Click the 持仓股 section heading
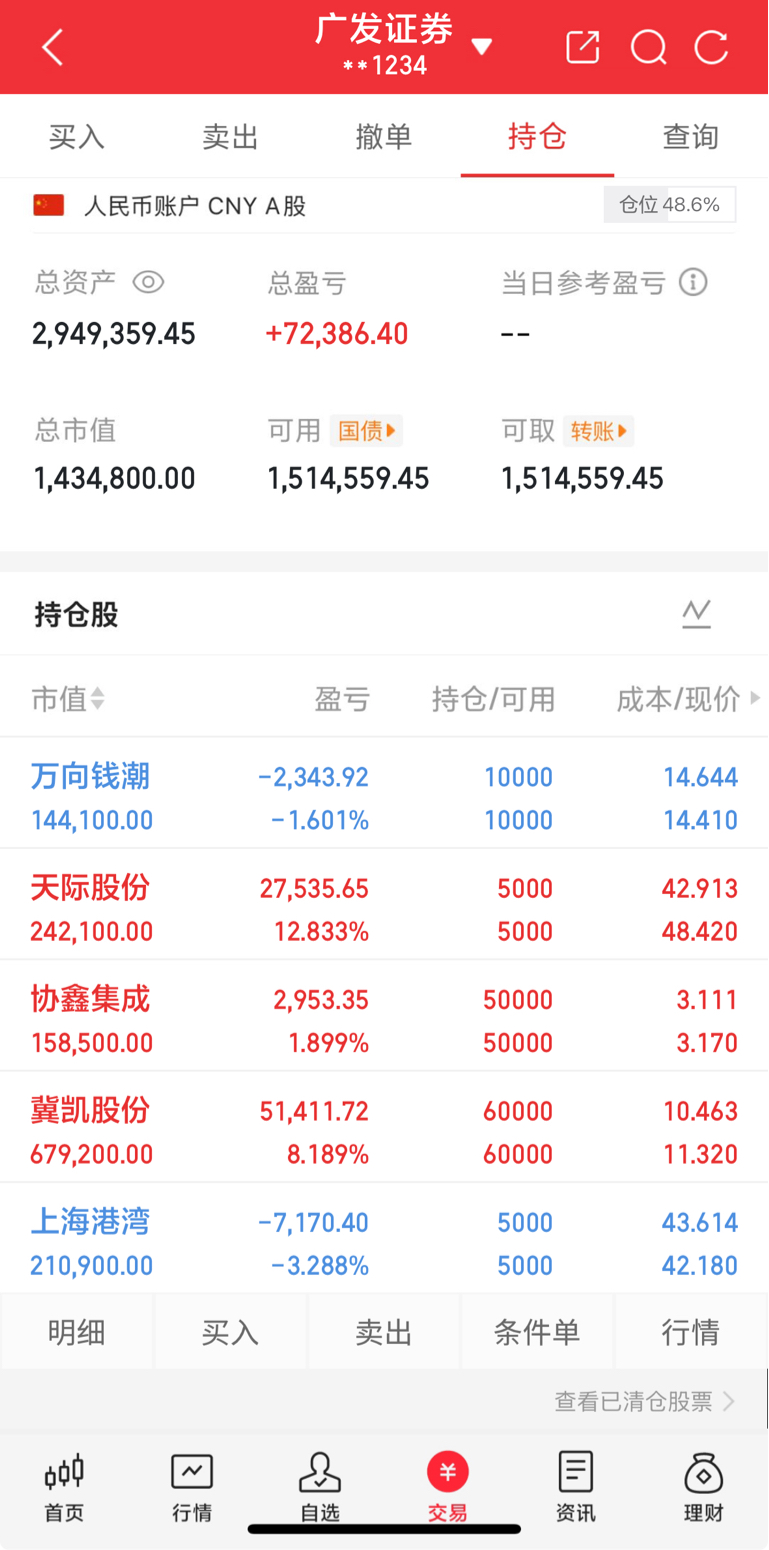Viewport: 769px width, 1550px height. click(x=76, y=614)
